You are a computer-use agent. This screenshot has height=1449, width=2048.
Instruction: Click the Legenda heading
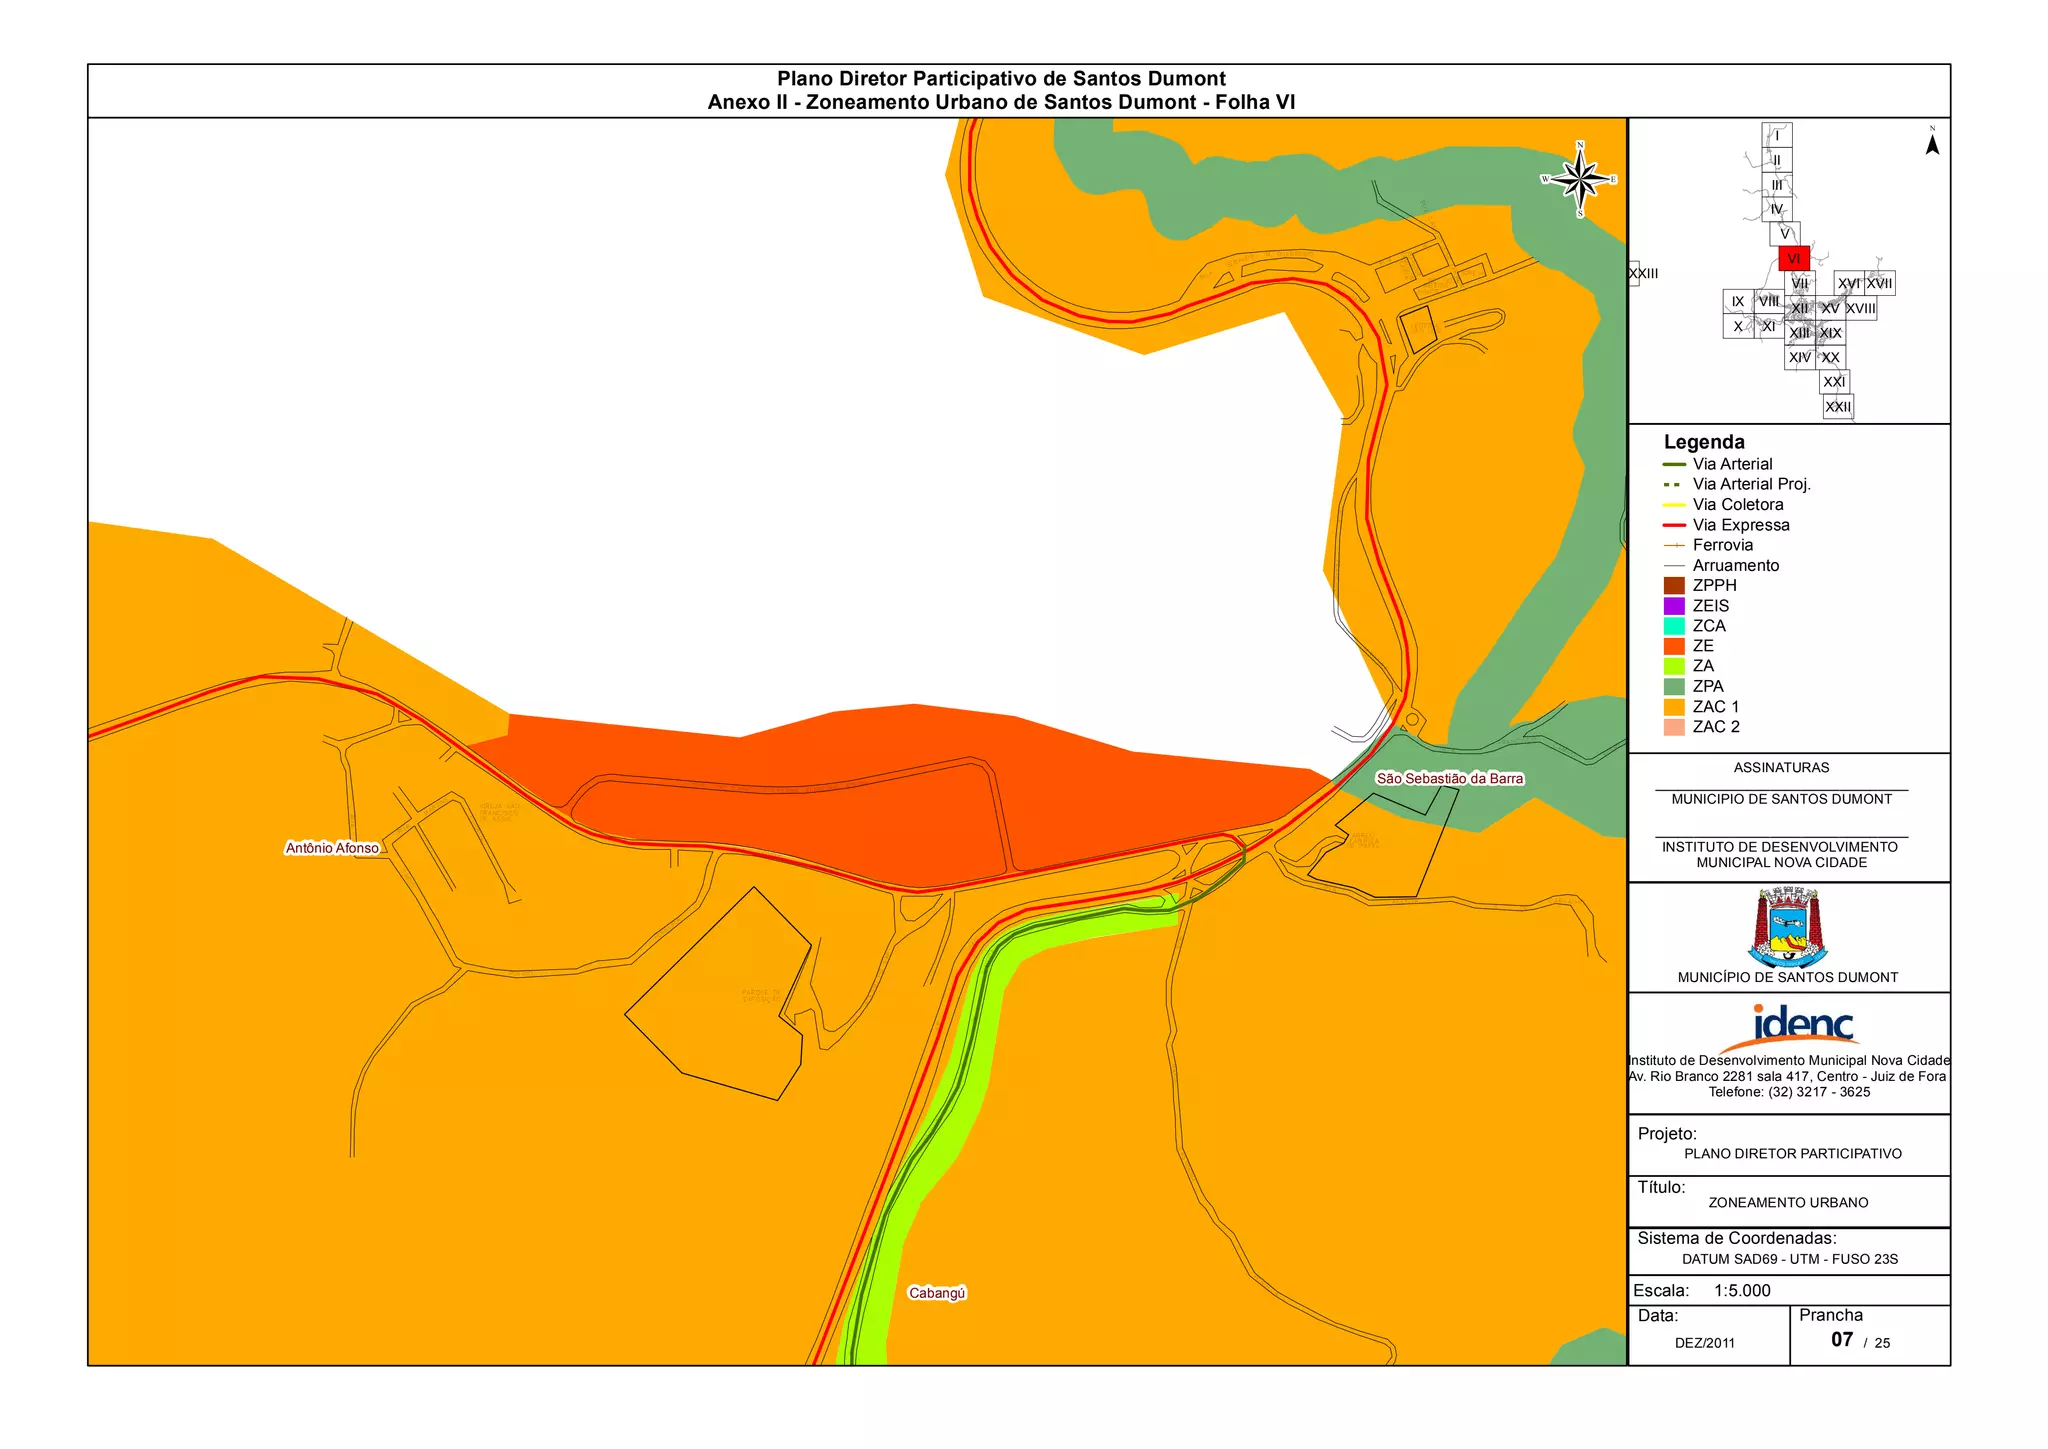coord(1703,442)
